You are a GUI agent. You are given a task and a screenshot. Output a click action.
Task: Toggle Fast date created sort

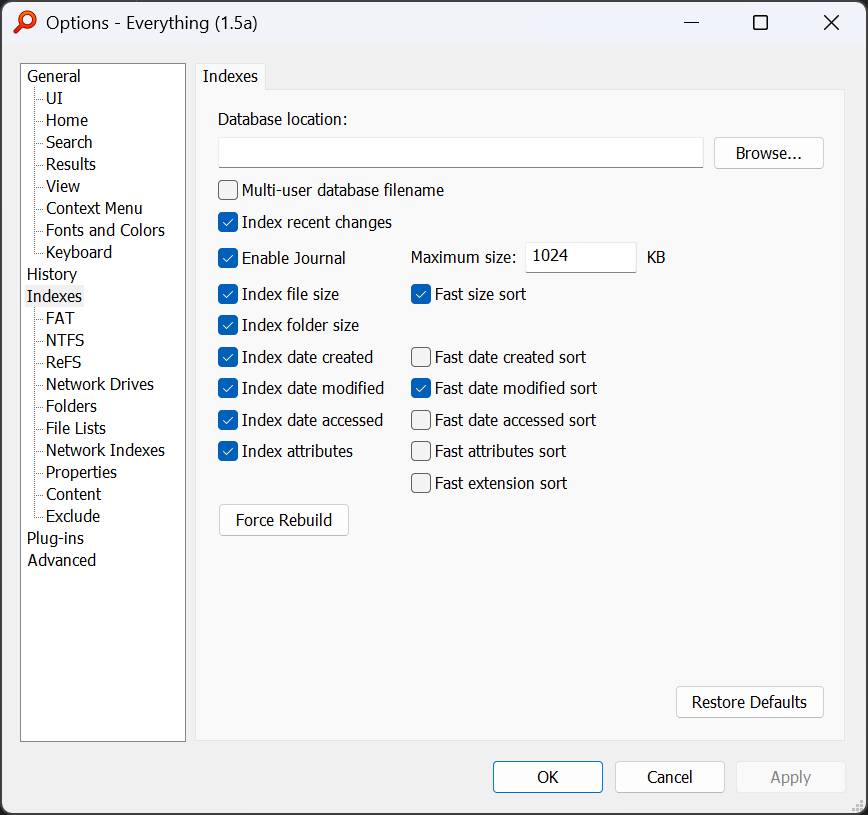tap(421, 357)
